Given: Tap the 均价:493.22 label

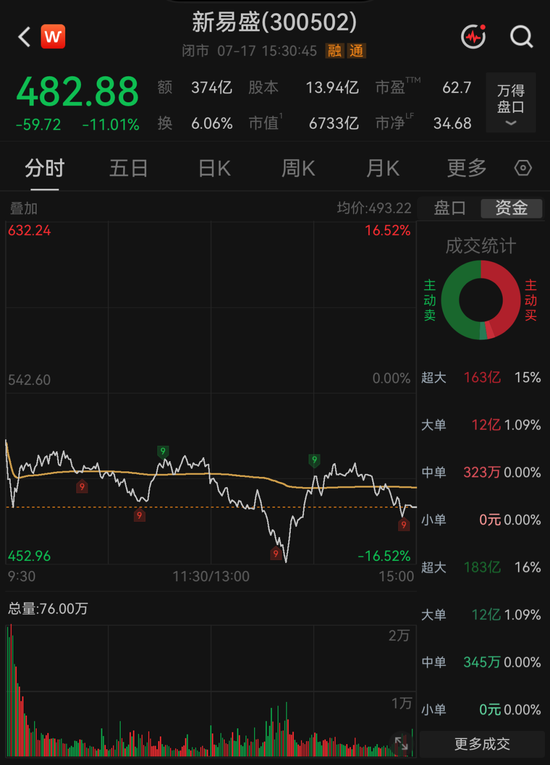Looking at the screenshot, I should (374, 208).
